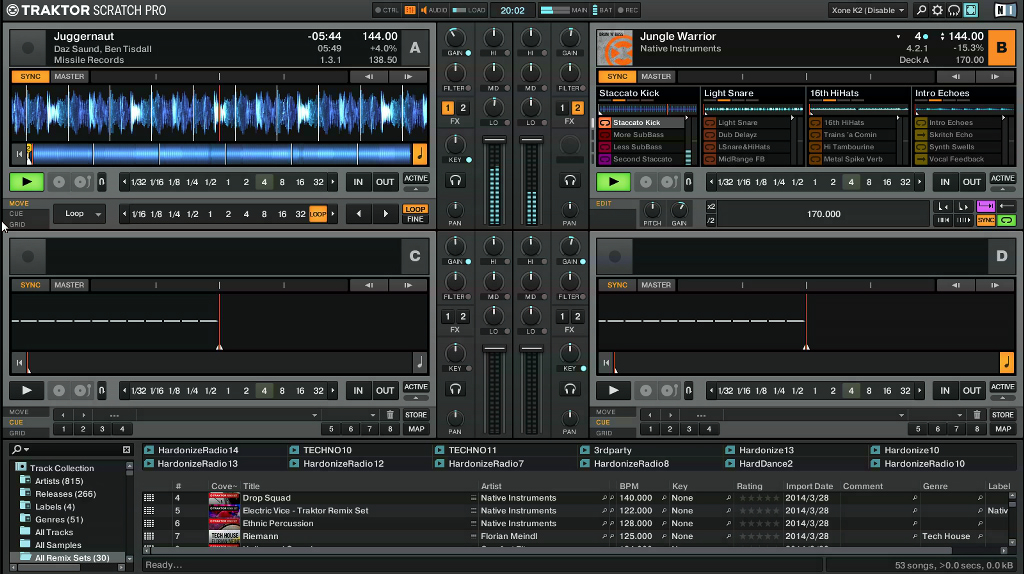Click Deck B headphone cue button in mixer
This screenshot has width=1024, height=574.
coord(570,180)
